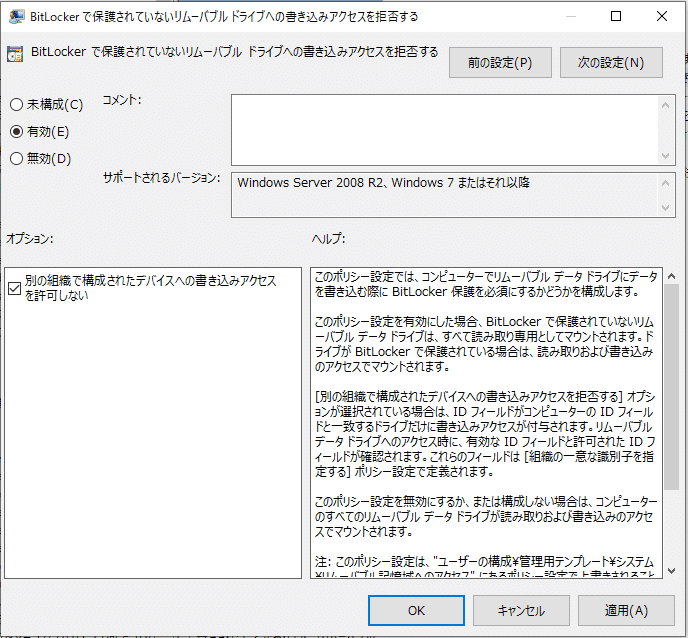688x638 pixels.
Task: Minimize the policy dialog window
Action: pyautogui.click(x=570, y=16)
